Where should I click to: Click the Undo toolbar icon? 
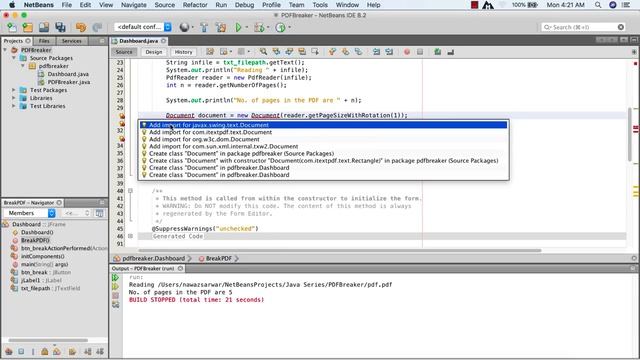point(81,27)
